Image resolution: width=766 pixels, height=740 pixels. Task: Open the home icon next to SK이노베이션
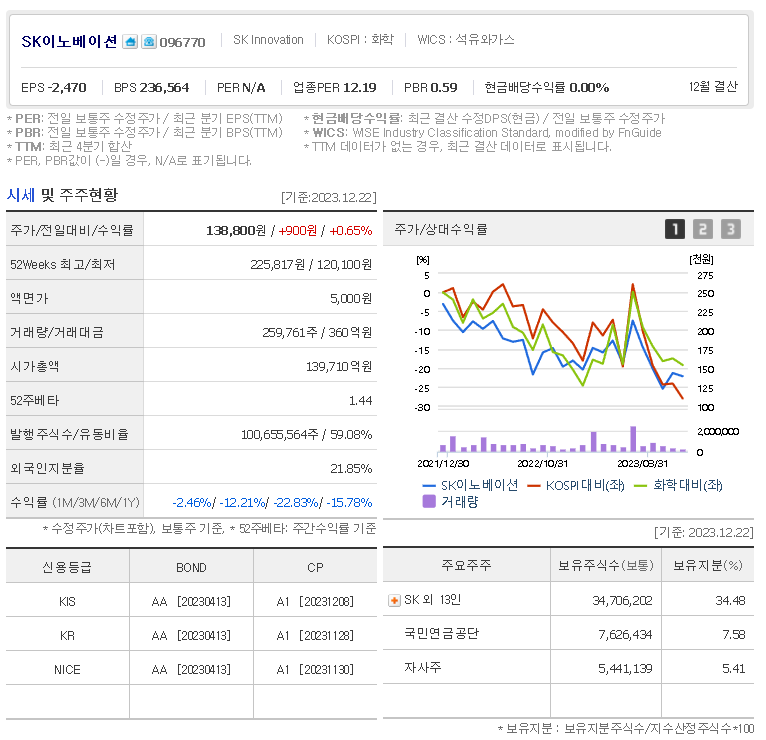coord(130,42)
